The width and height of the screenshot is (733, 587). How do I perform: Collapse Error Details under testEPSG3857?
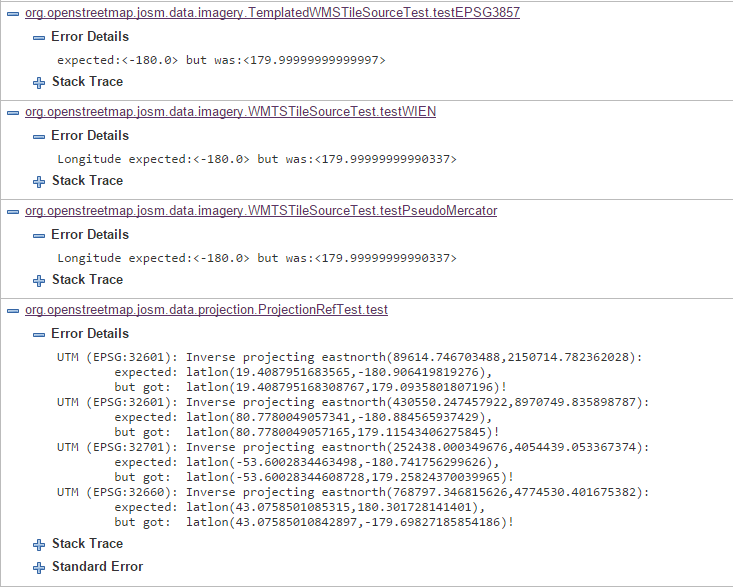[39, 37]
